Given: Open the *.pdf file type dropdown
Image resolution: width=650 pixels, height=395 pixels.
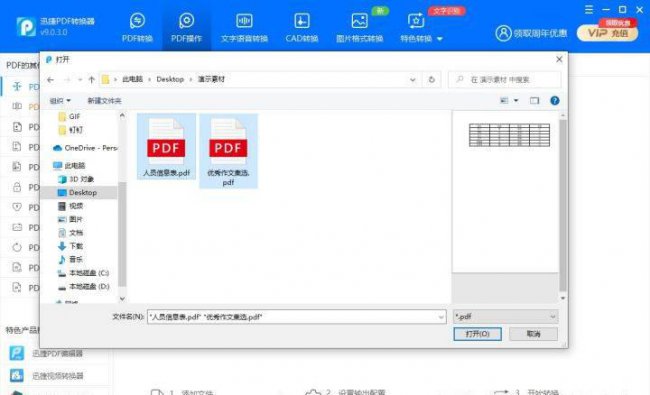Looking at the screenshot, I should (505, 317).
